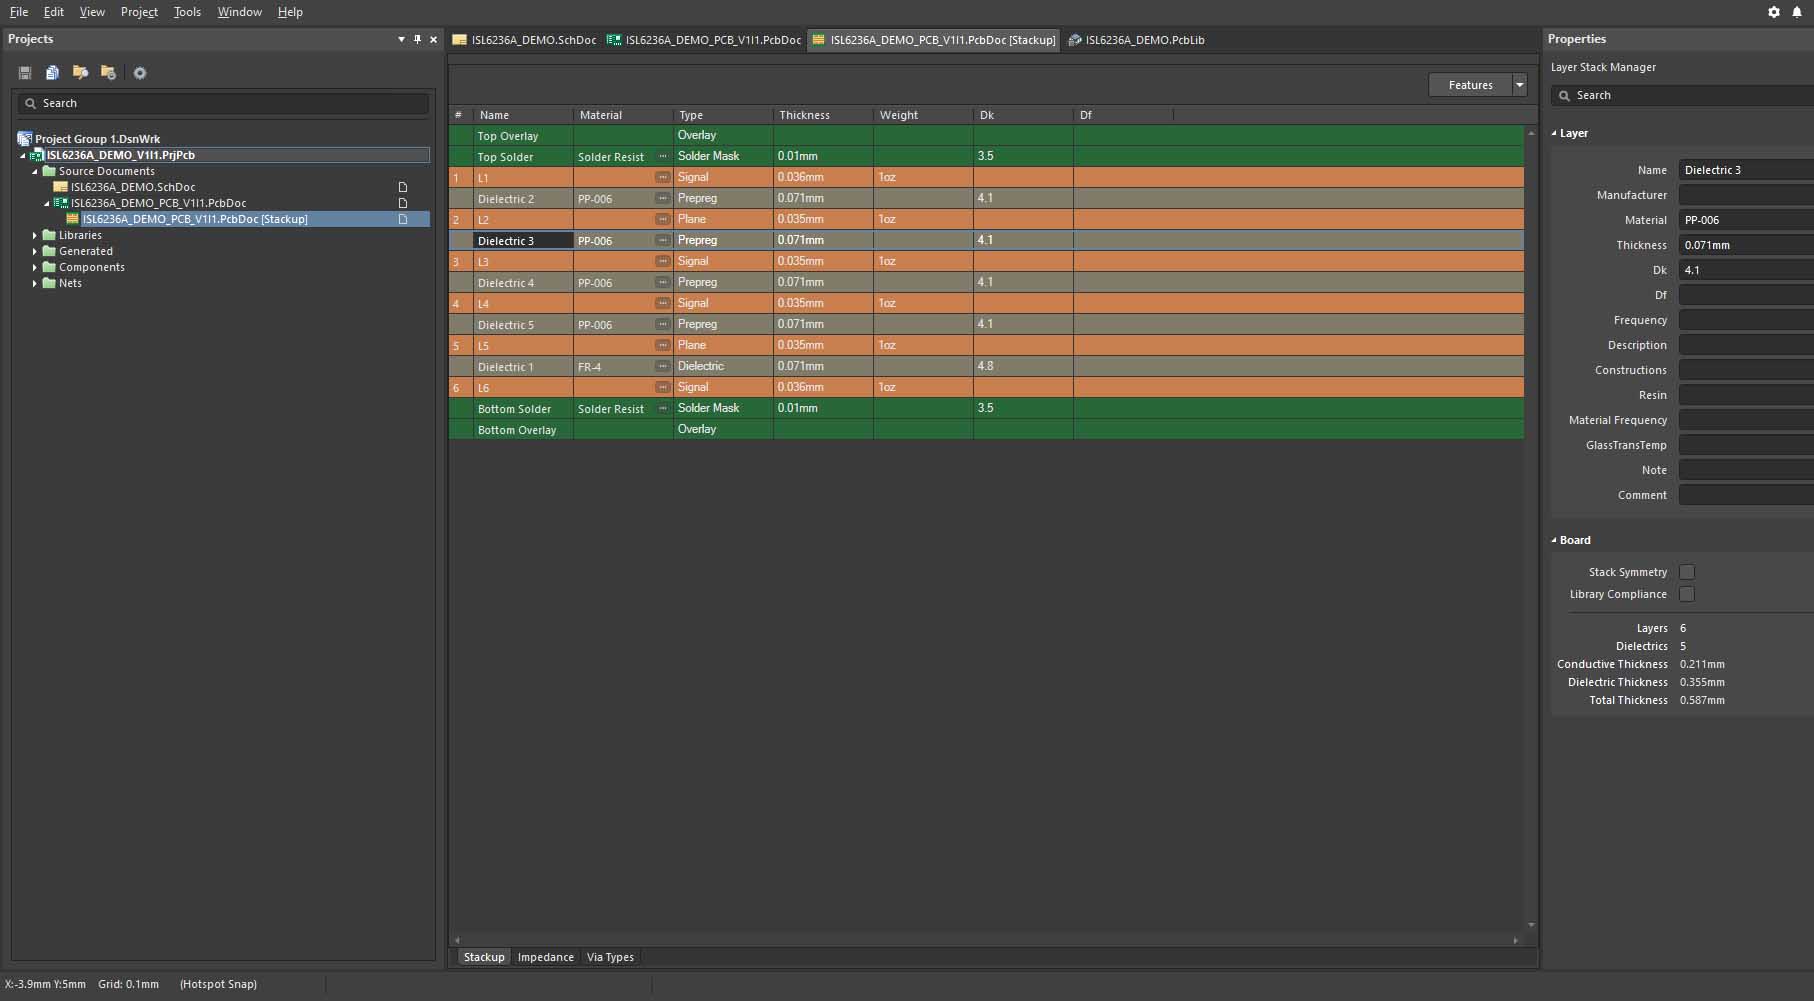Click the Features button

point(1470,85)
